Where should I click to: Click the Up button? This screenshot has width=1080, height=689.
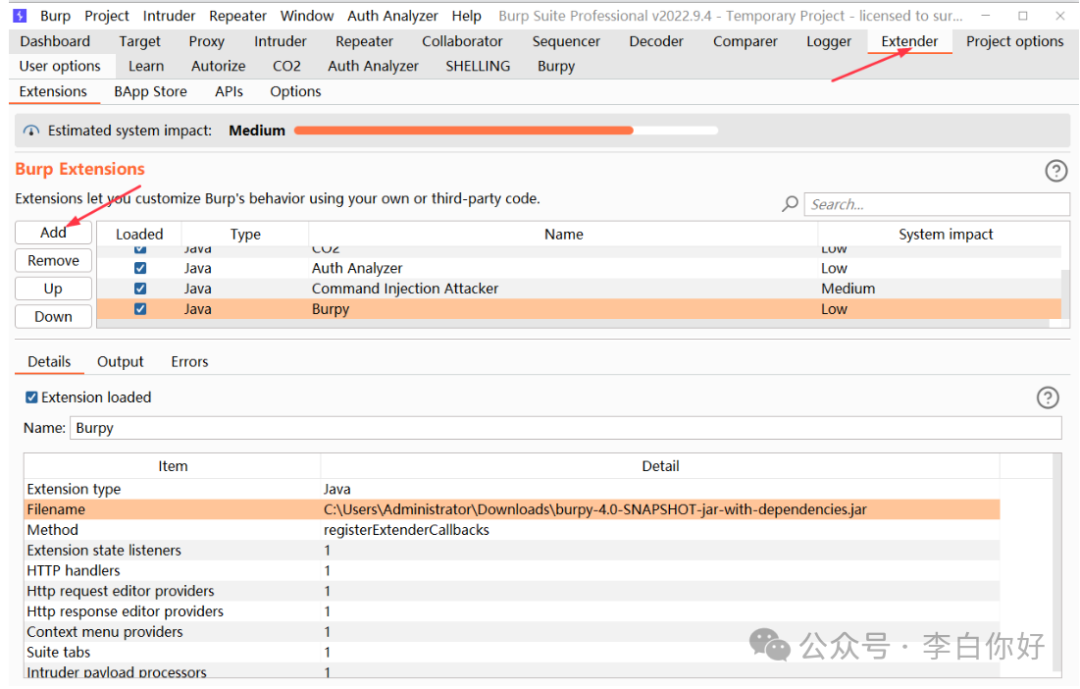pos(53,289)
